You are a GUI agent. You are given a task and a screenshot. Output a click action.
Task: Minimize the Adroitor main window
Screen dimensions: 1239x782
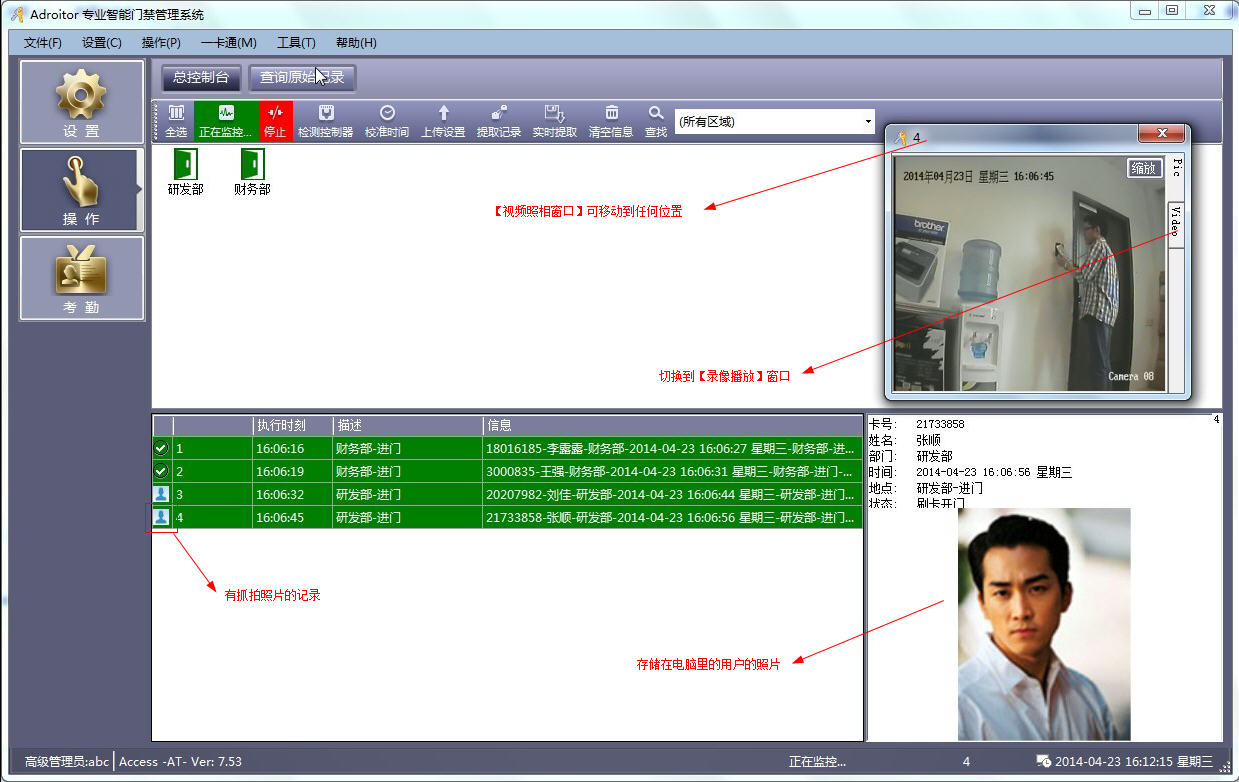(x=1144, y=11)
